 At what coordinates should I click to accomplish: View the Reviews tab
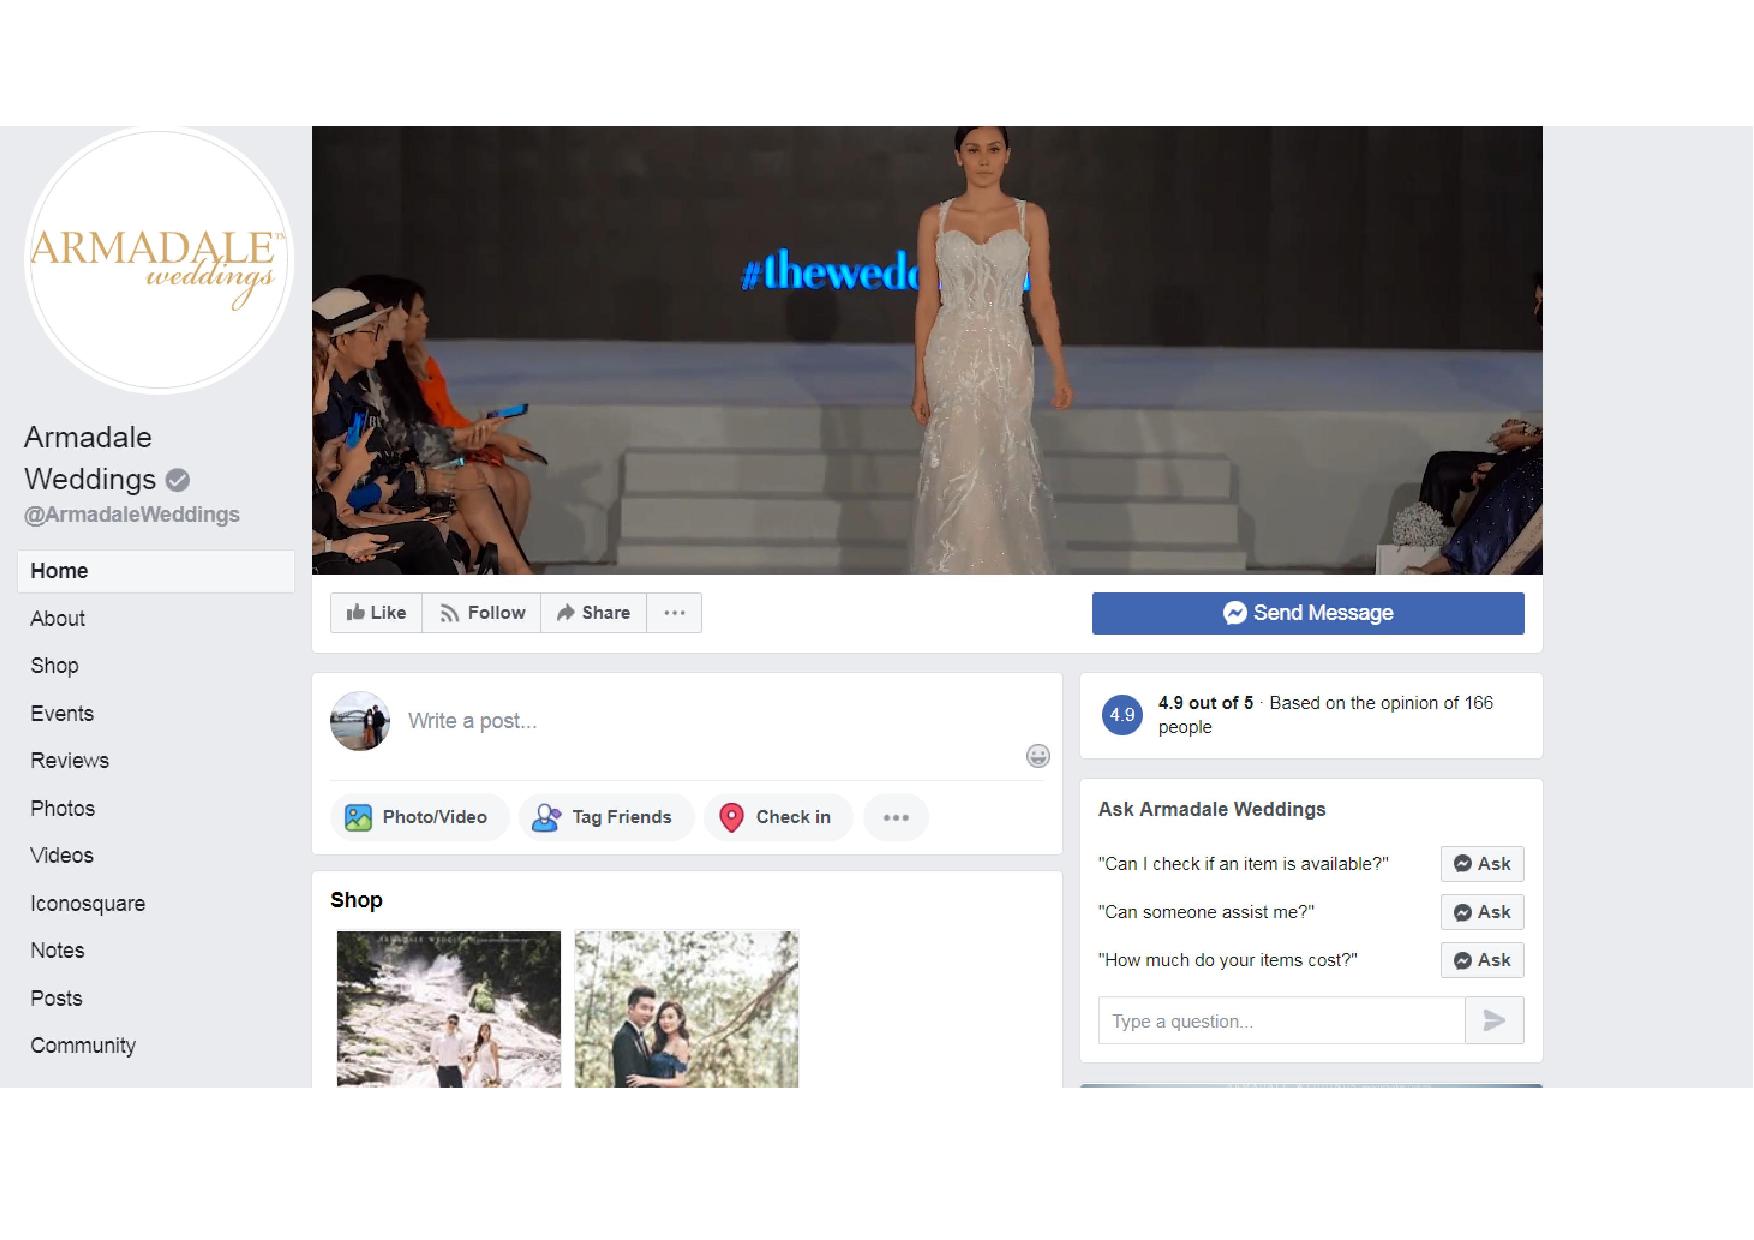click(x=69, y=761)
